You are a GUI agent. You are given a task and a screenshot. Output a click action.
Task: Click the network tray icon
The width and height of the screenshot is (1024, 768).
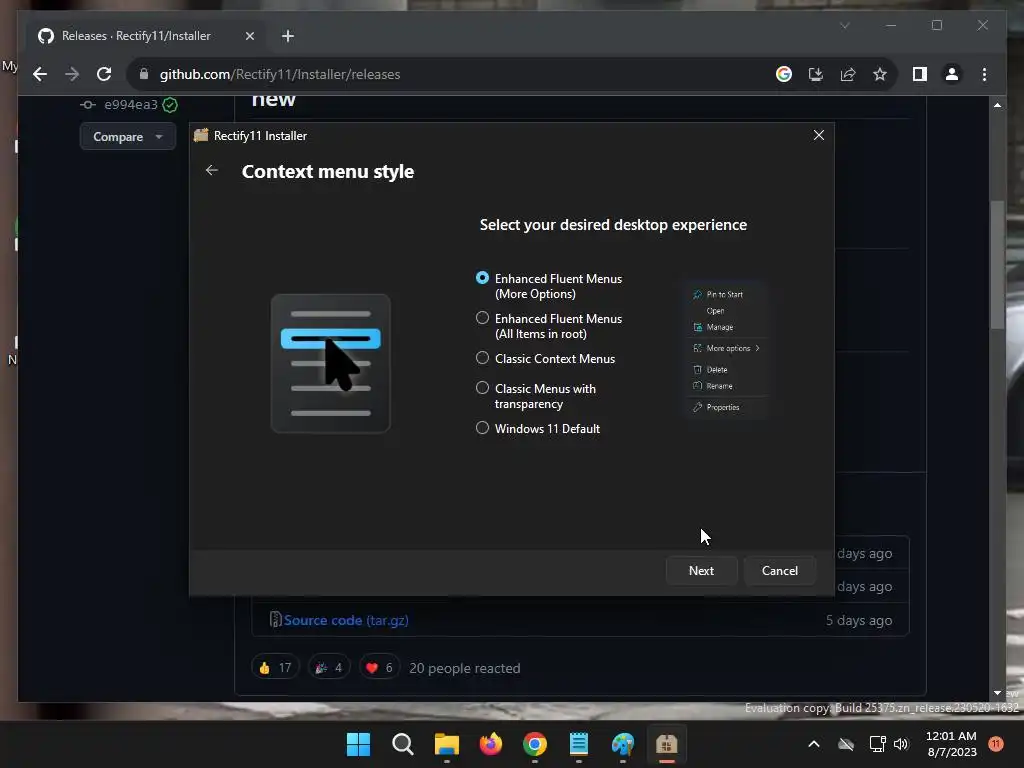tap(877, 744)
